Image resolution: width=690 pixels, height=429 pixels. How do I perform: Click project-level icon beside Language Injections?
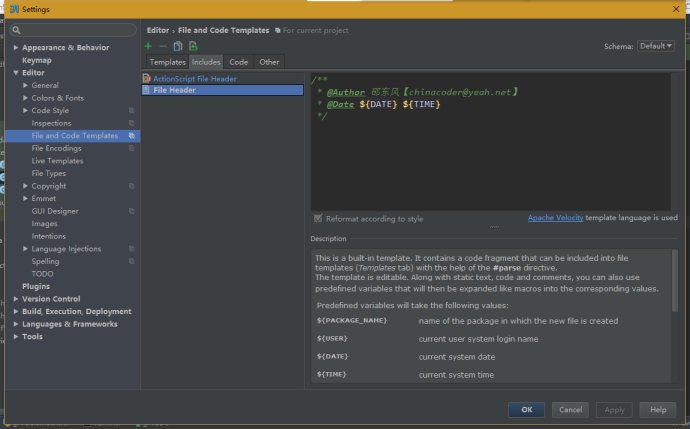pyautogui.click(x=131, y=249)
